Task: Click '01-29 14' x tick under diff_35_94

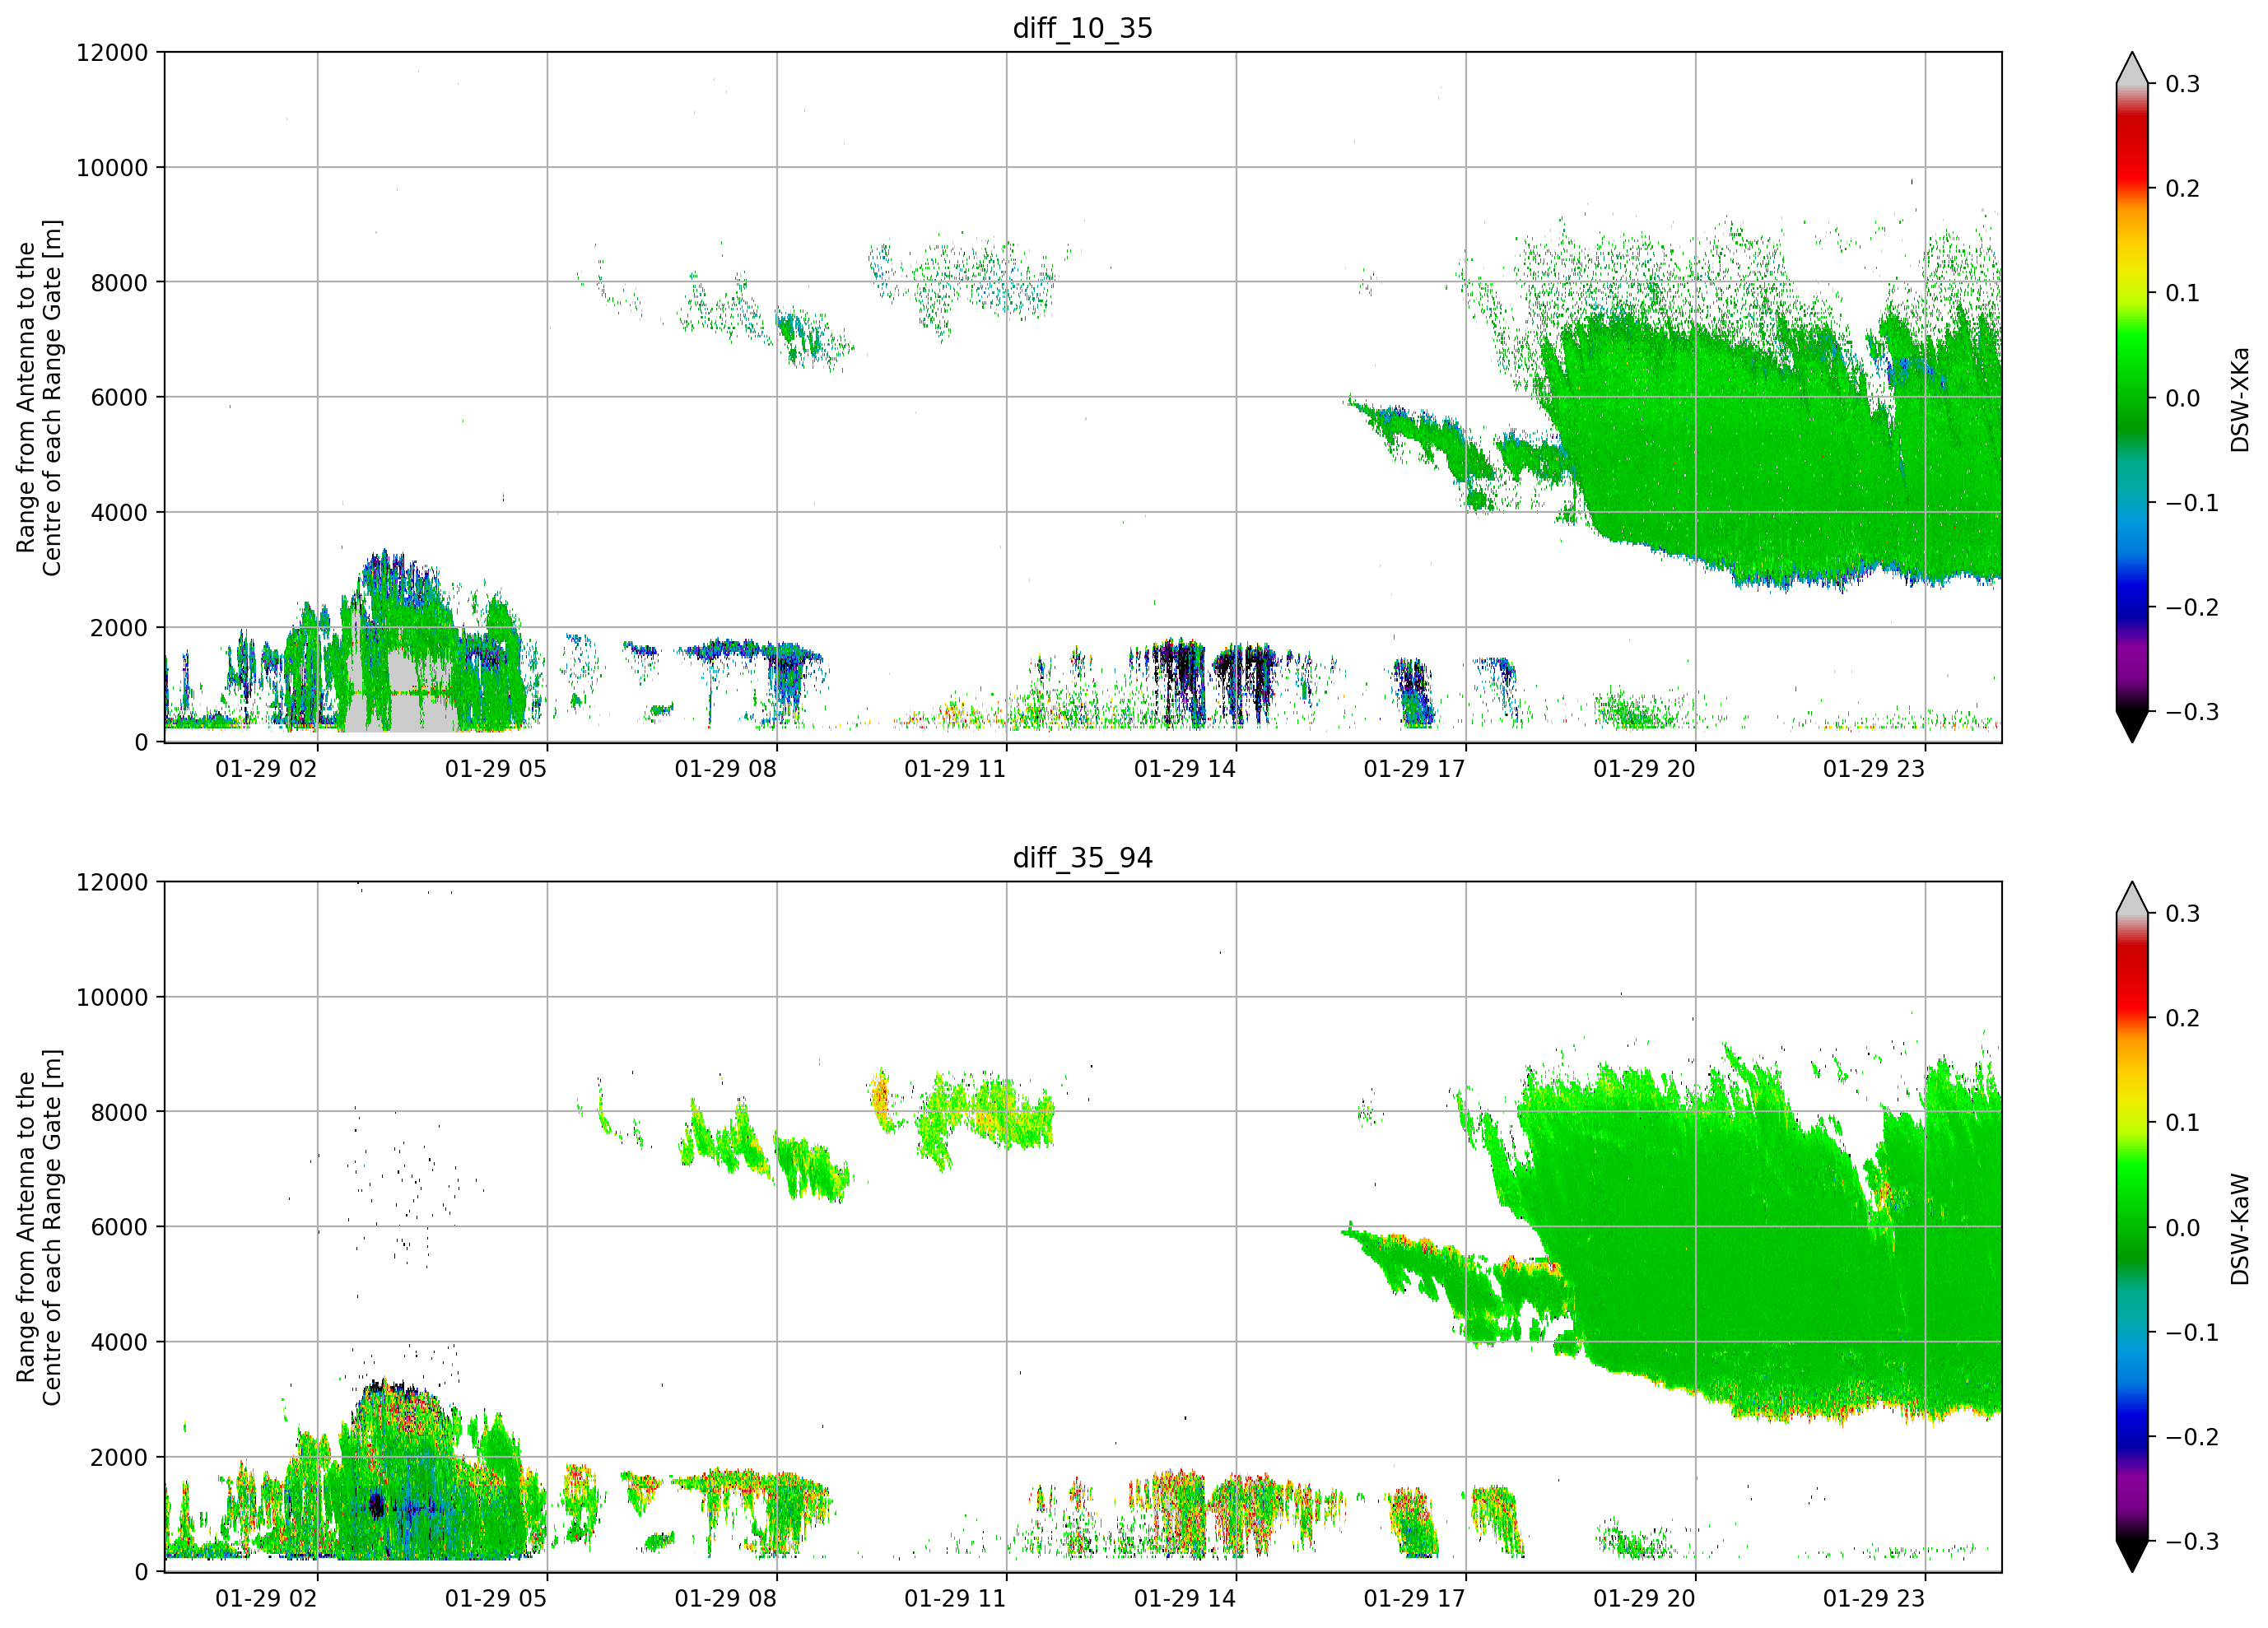Action: click(1185, 1599)
